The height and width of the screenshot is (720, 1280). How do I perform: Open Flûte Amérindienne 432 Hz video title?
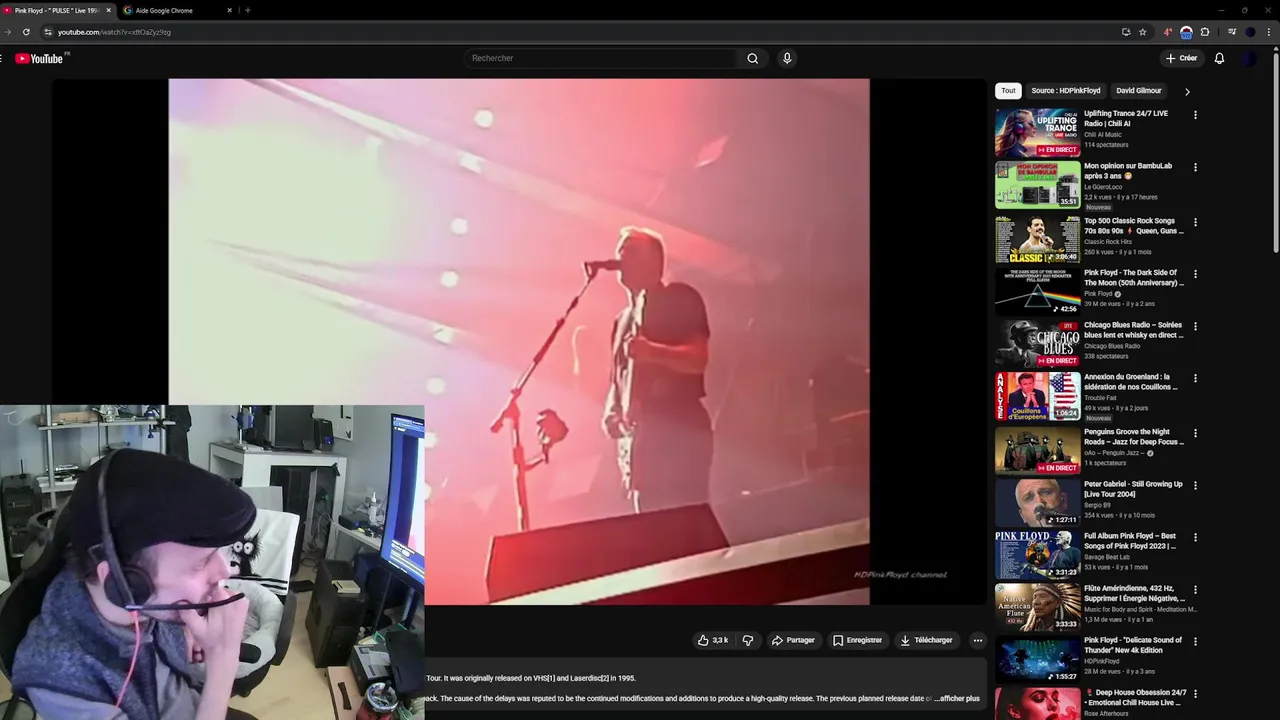pyautogui.click(x=1135, y=593)
